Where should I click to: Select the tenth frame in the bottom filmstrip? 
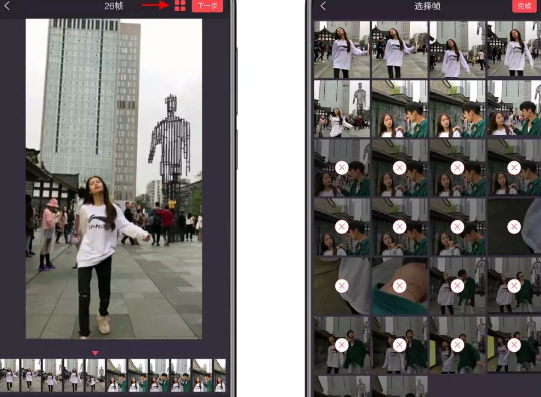tap(202, 375)
